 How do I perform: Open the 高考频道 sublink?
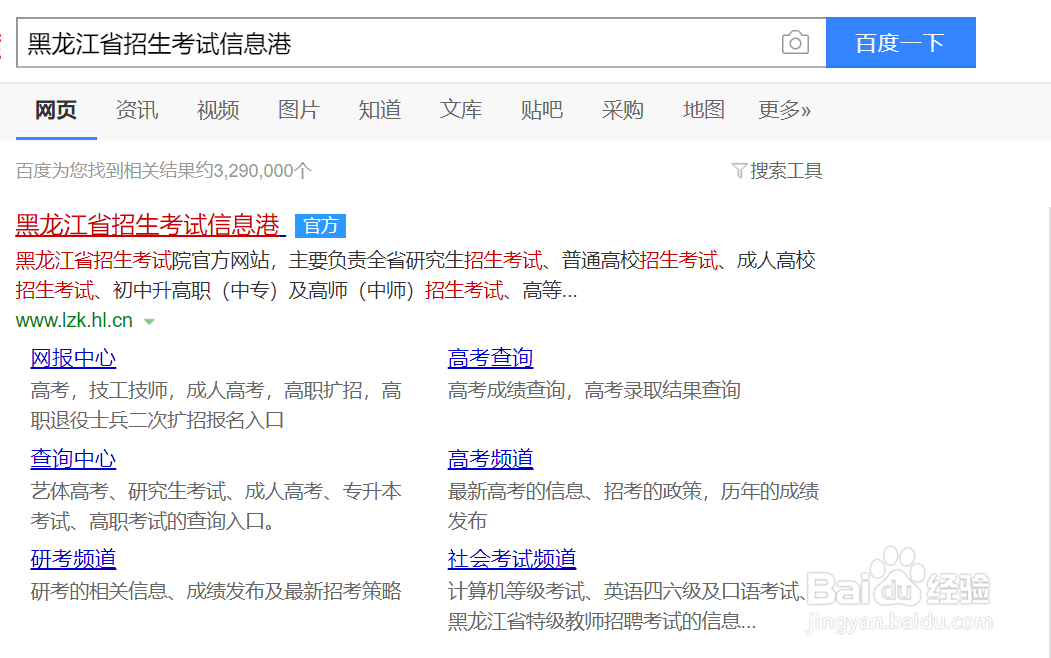pos(491,459)
